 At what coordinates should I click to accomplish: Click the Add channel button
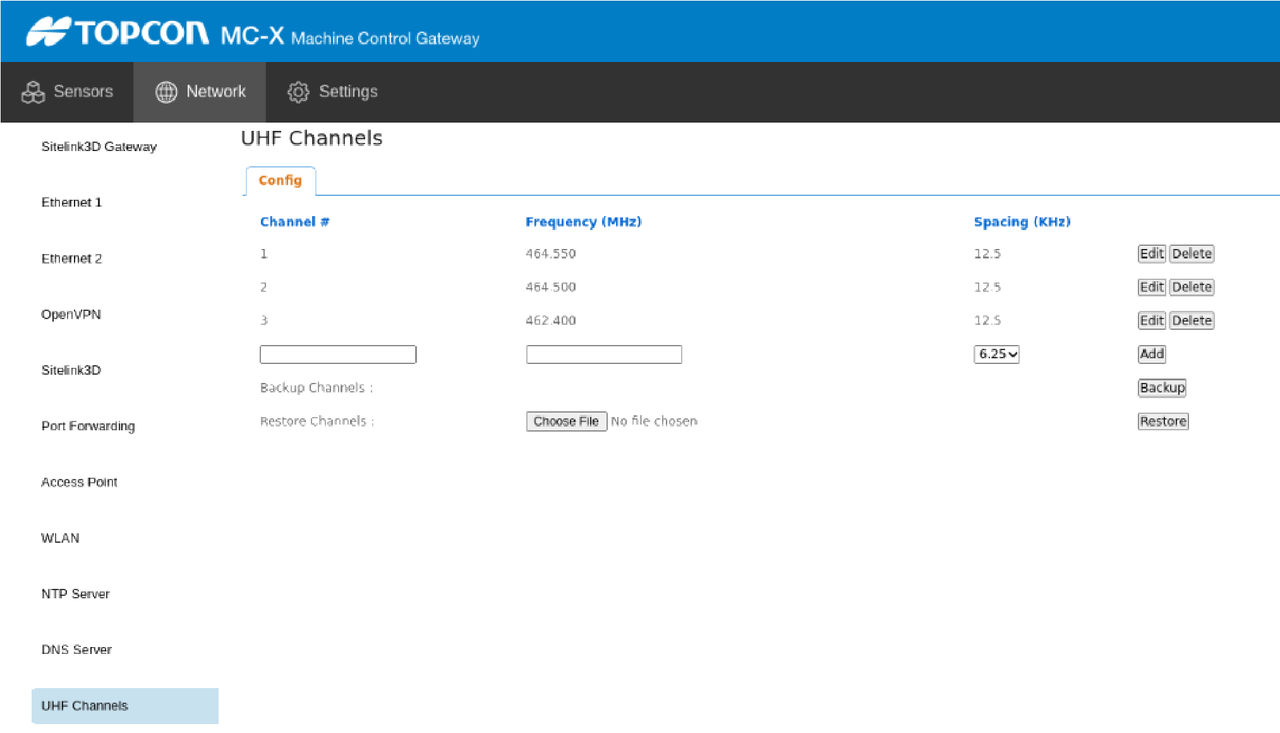[1152, 354]
